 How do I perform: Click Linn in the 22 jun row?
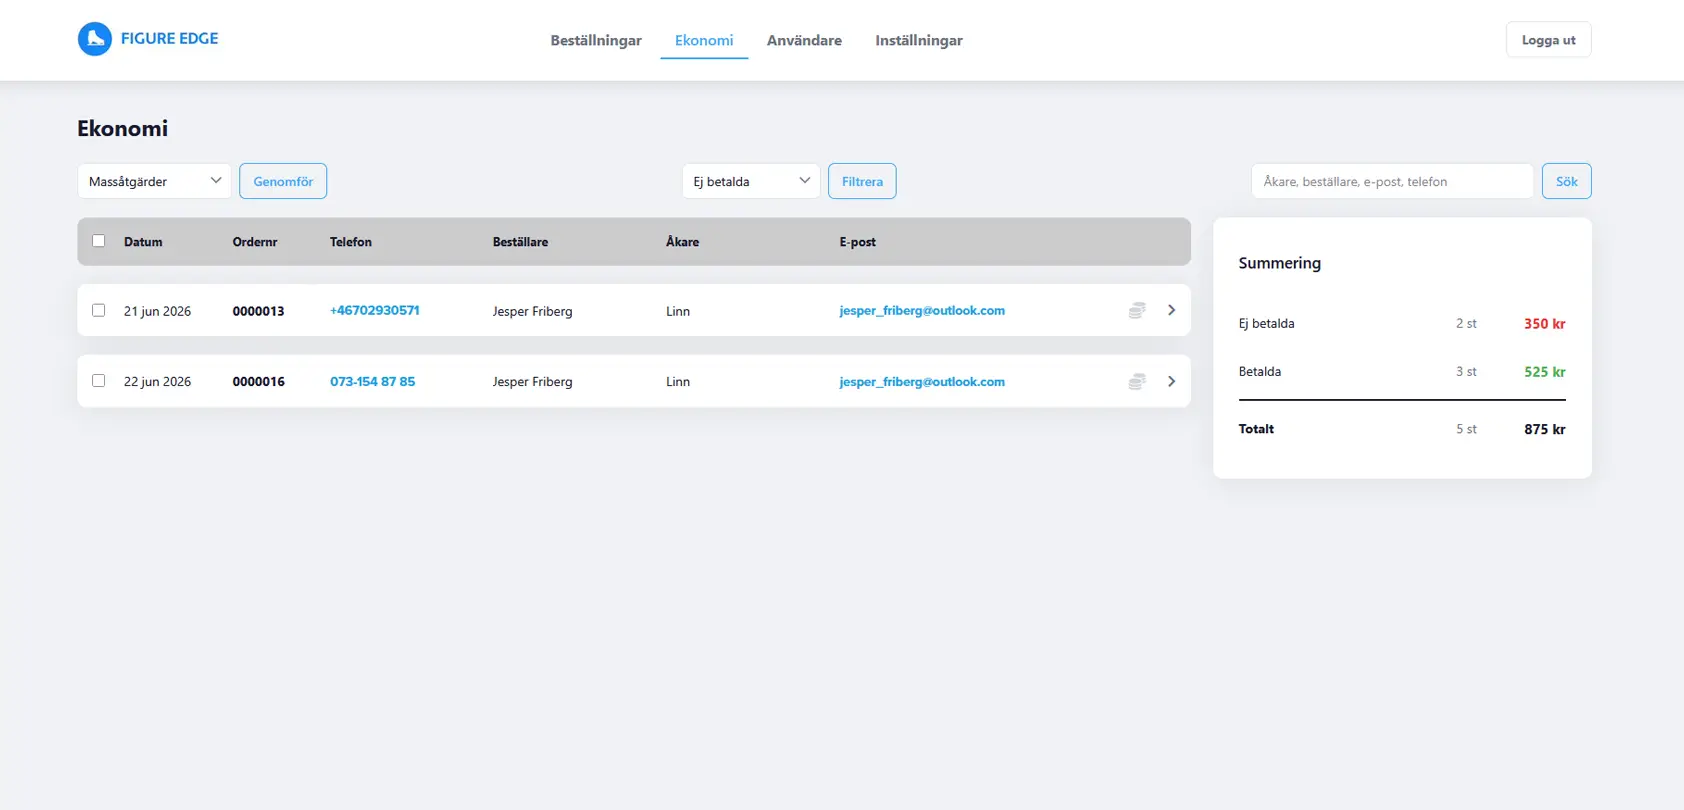coord(678,381)
